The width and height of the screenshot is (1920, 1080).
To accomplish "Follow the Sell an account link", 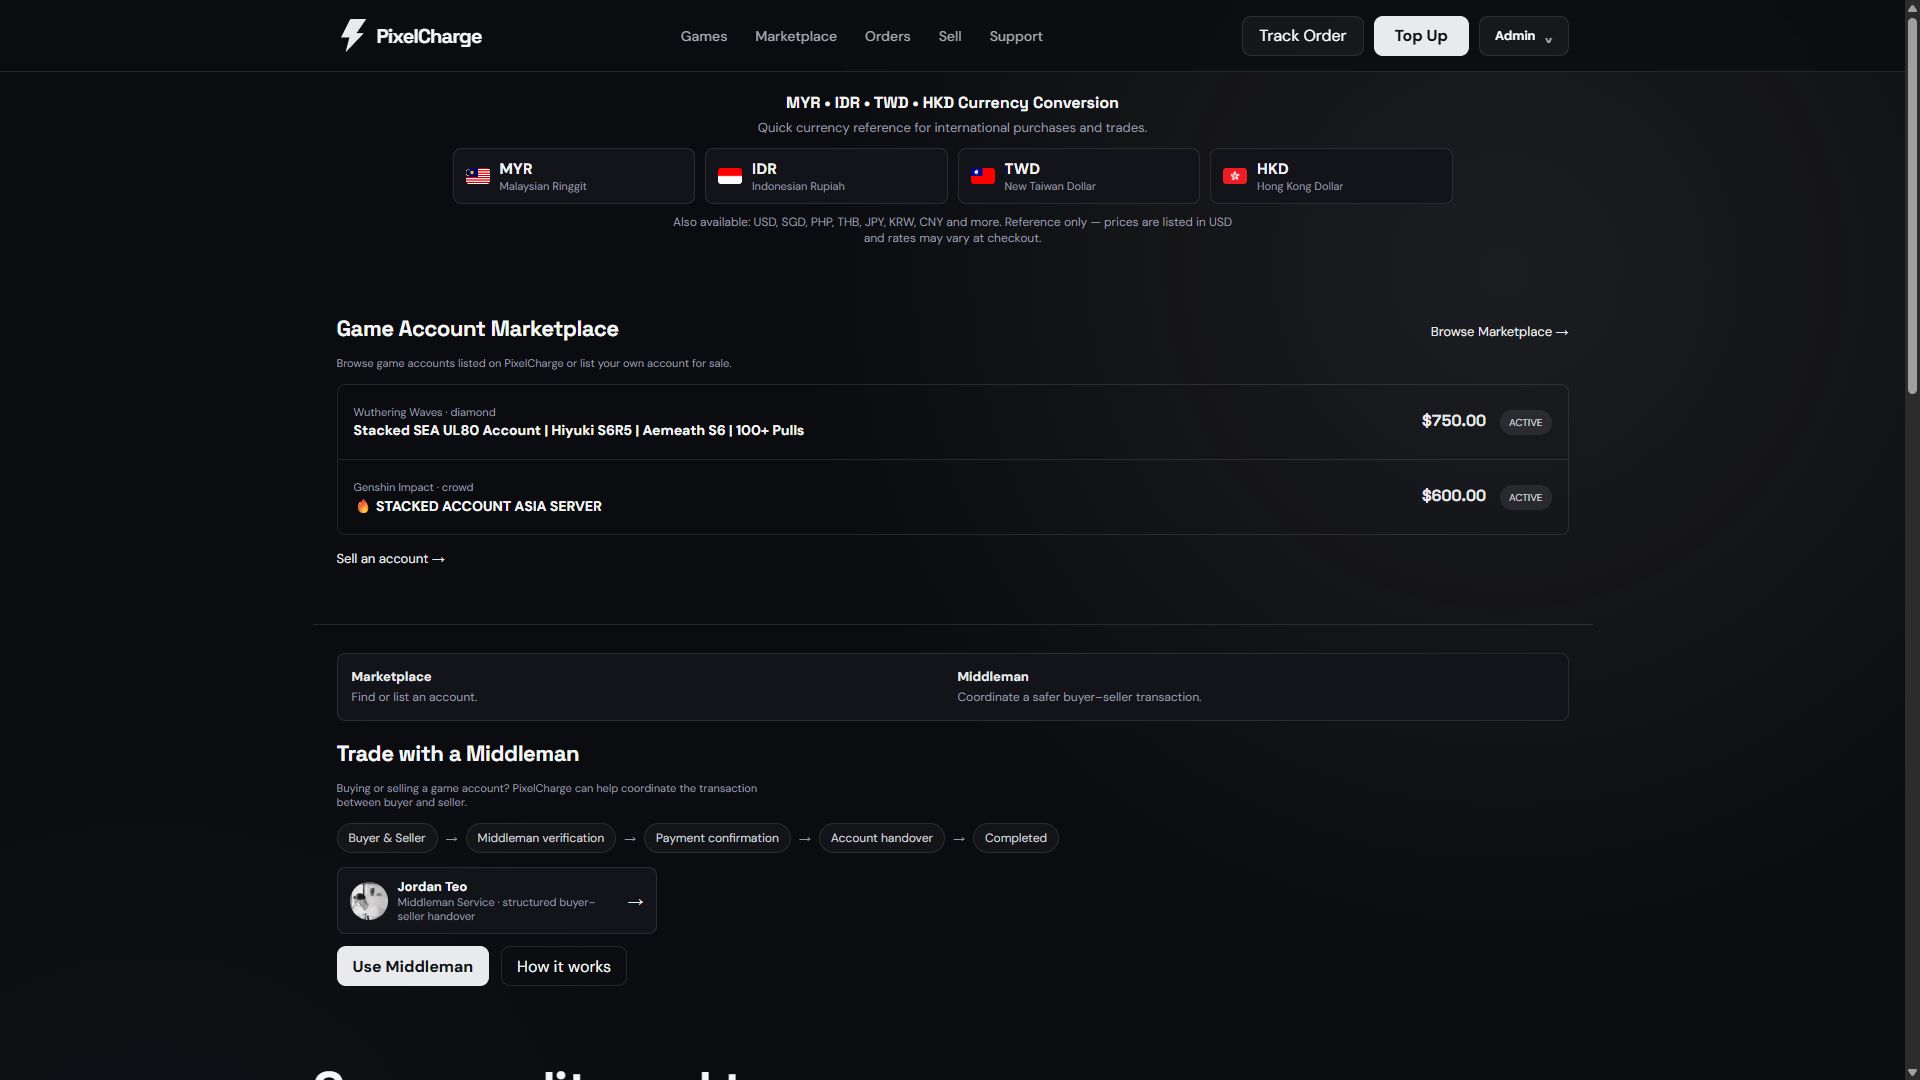I will point(390,559).
